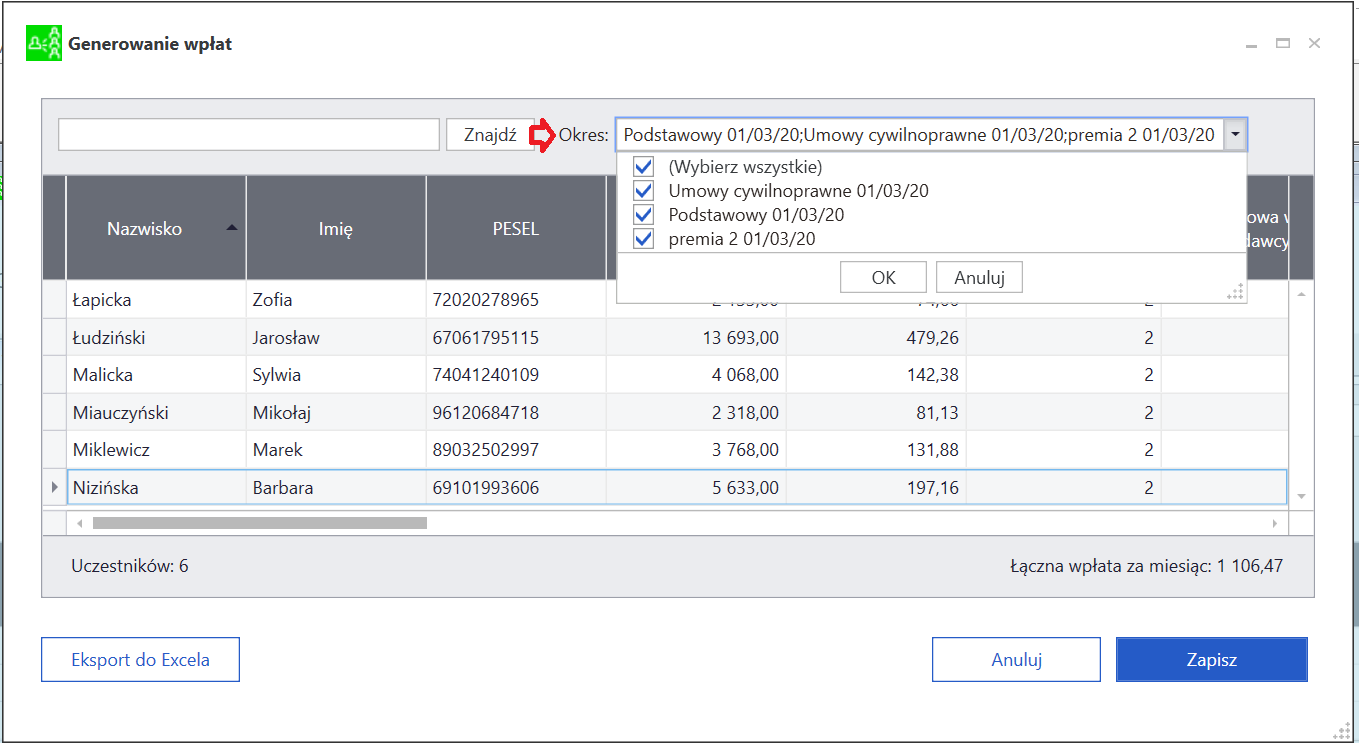This screenshot has height=743, width=1359.
Task: Click the PESEL column header
Action: pyautogui.click(x=516, y=228)
